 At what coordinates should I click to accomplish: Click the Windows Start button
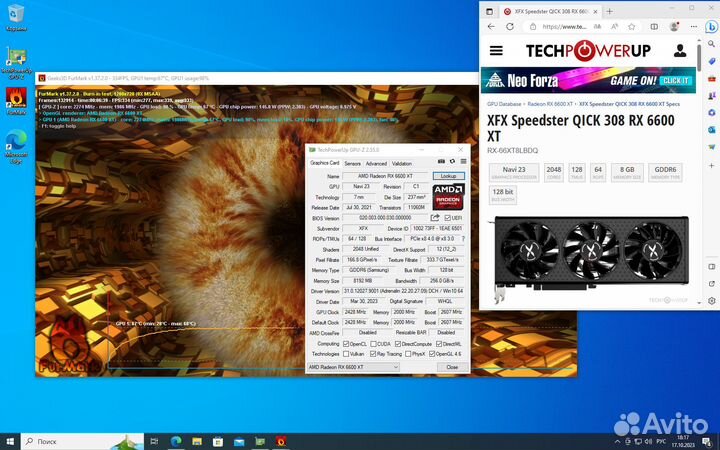[10, 441]
